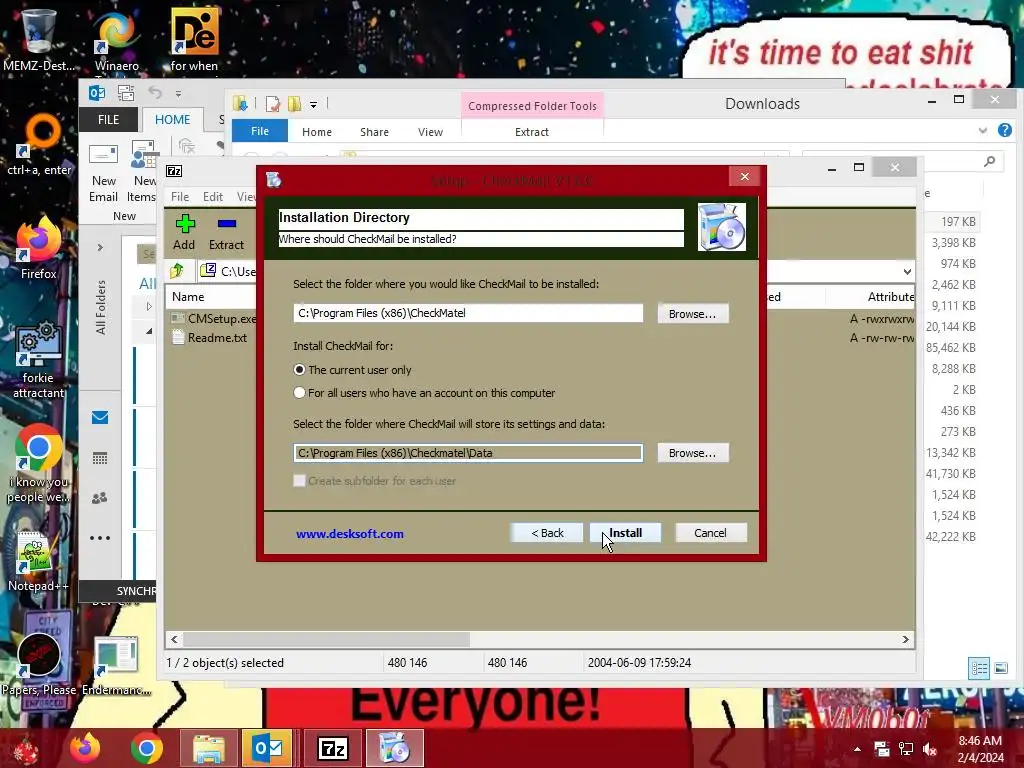Viewport: 1024px width, 768px height.
Task: Open the File tab in Downloads explorer
Action: [260, 131]
